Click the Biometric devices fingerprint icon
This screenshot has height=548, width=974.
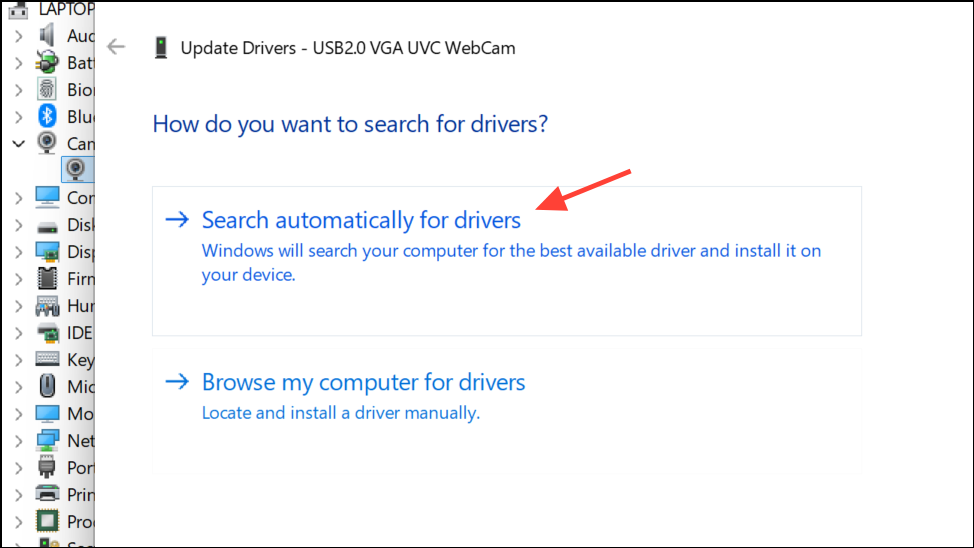pos(47,89)
